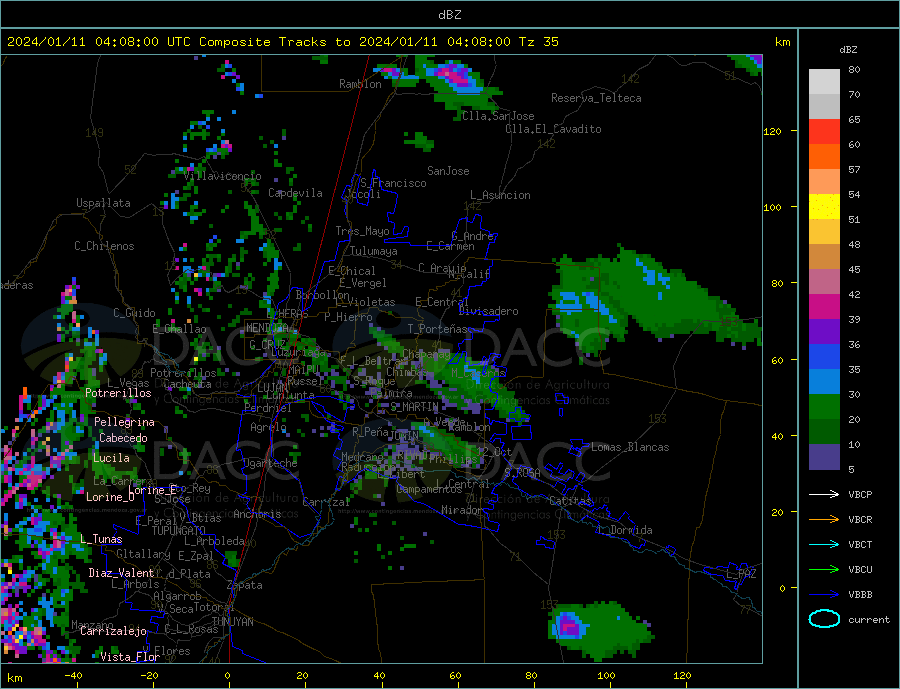Viewport: 900px width, 689px height.
Task: Click the Potrerillos pink label
Action: [118, 393]
